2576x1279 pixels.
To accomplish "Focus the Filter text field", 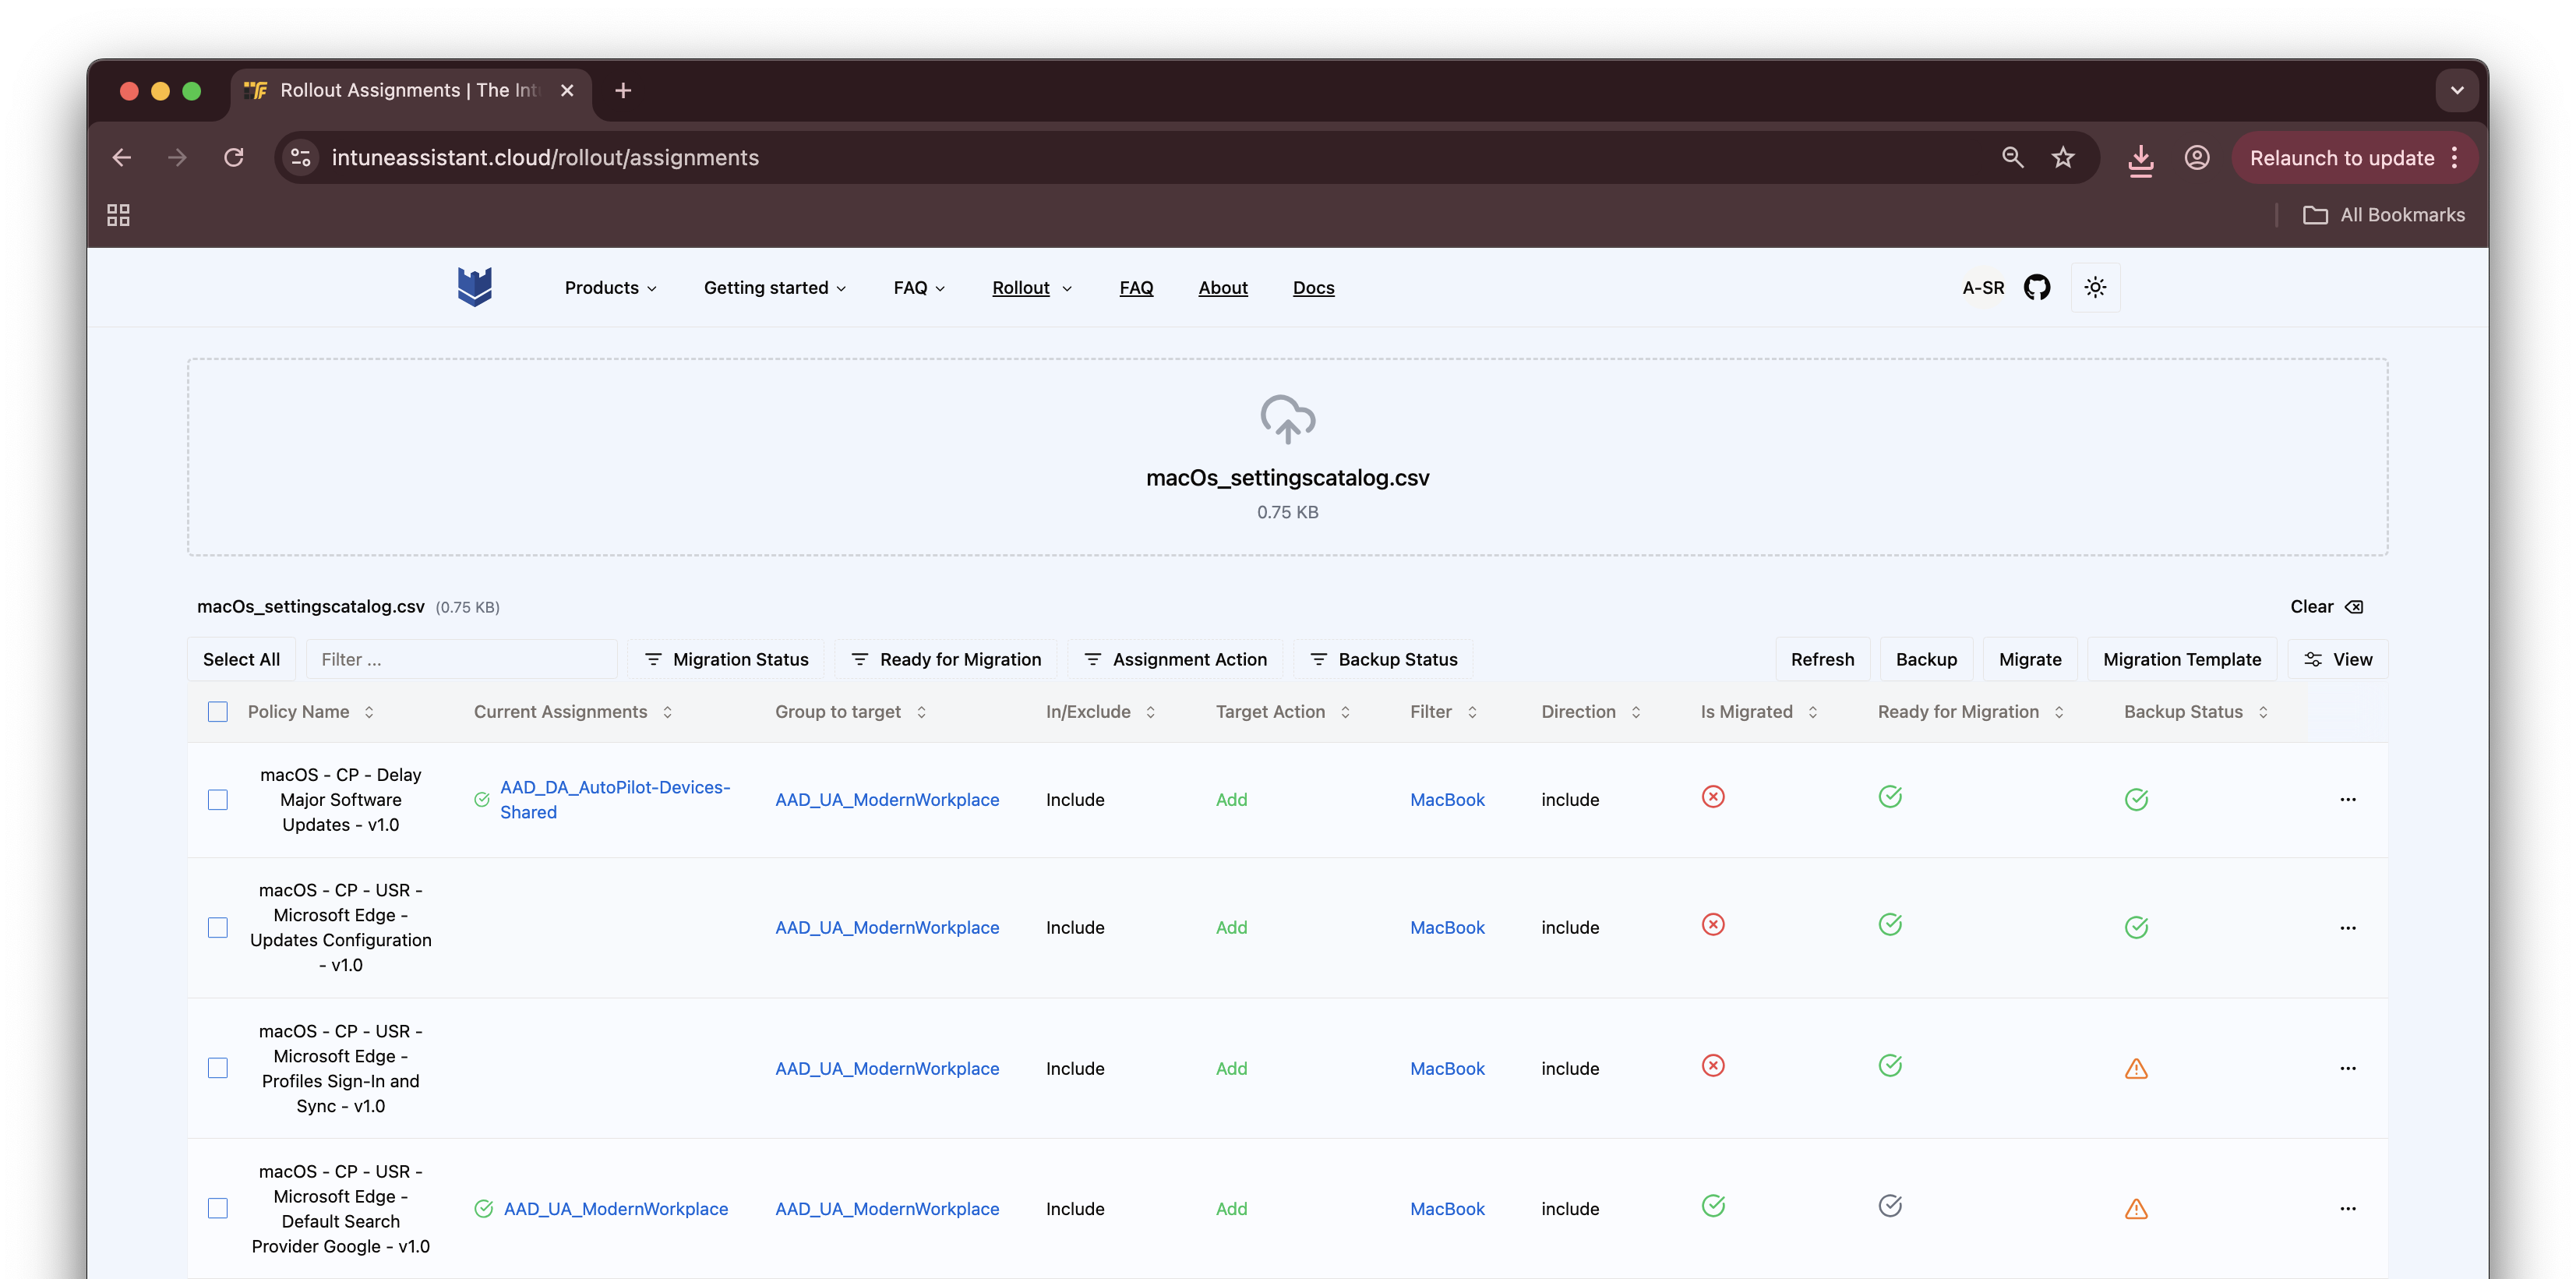I will (462, 660).
